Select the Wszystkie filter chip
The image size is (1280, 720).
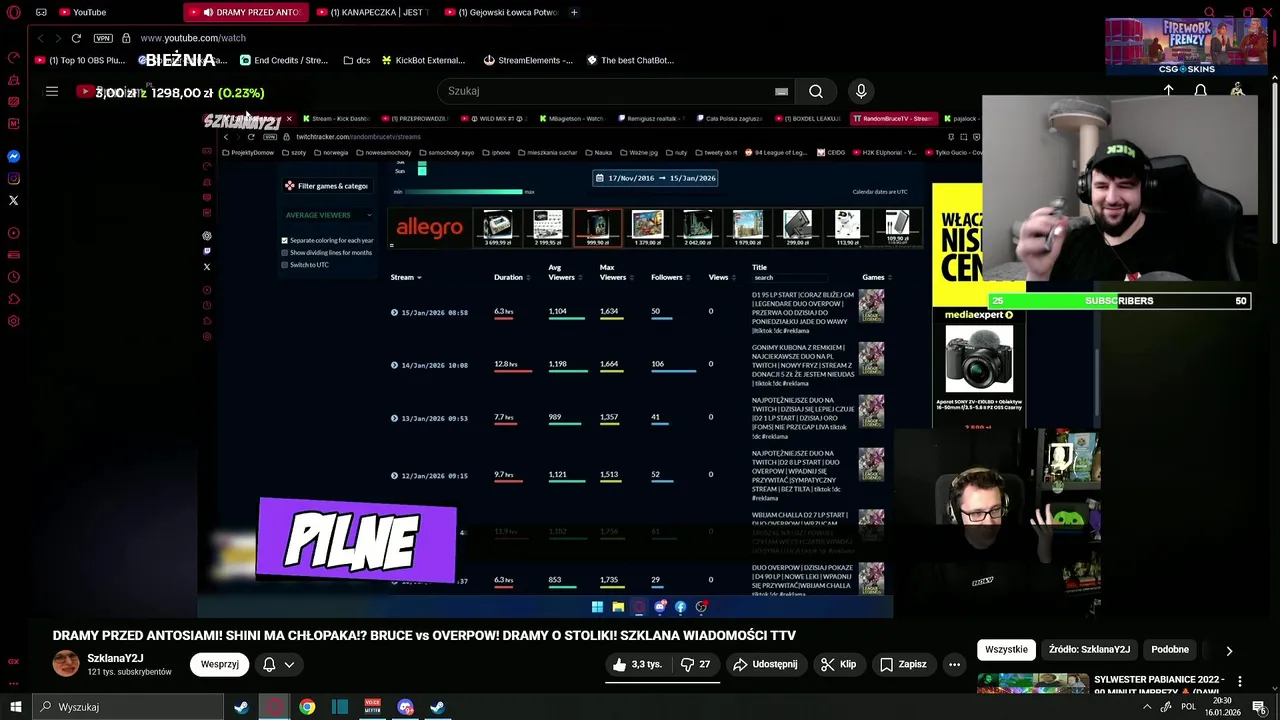pos(1006,649)
